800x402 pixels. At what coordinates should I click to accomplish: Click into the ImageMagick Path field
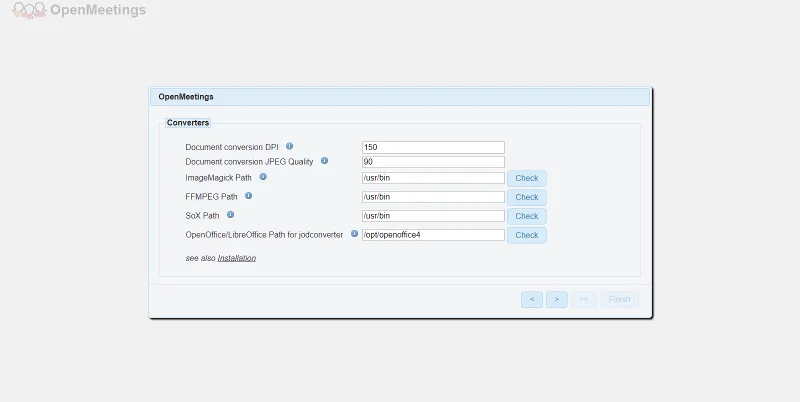coord(433,178)
